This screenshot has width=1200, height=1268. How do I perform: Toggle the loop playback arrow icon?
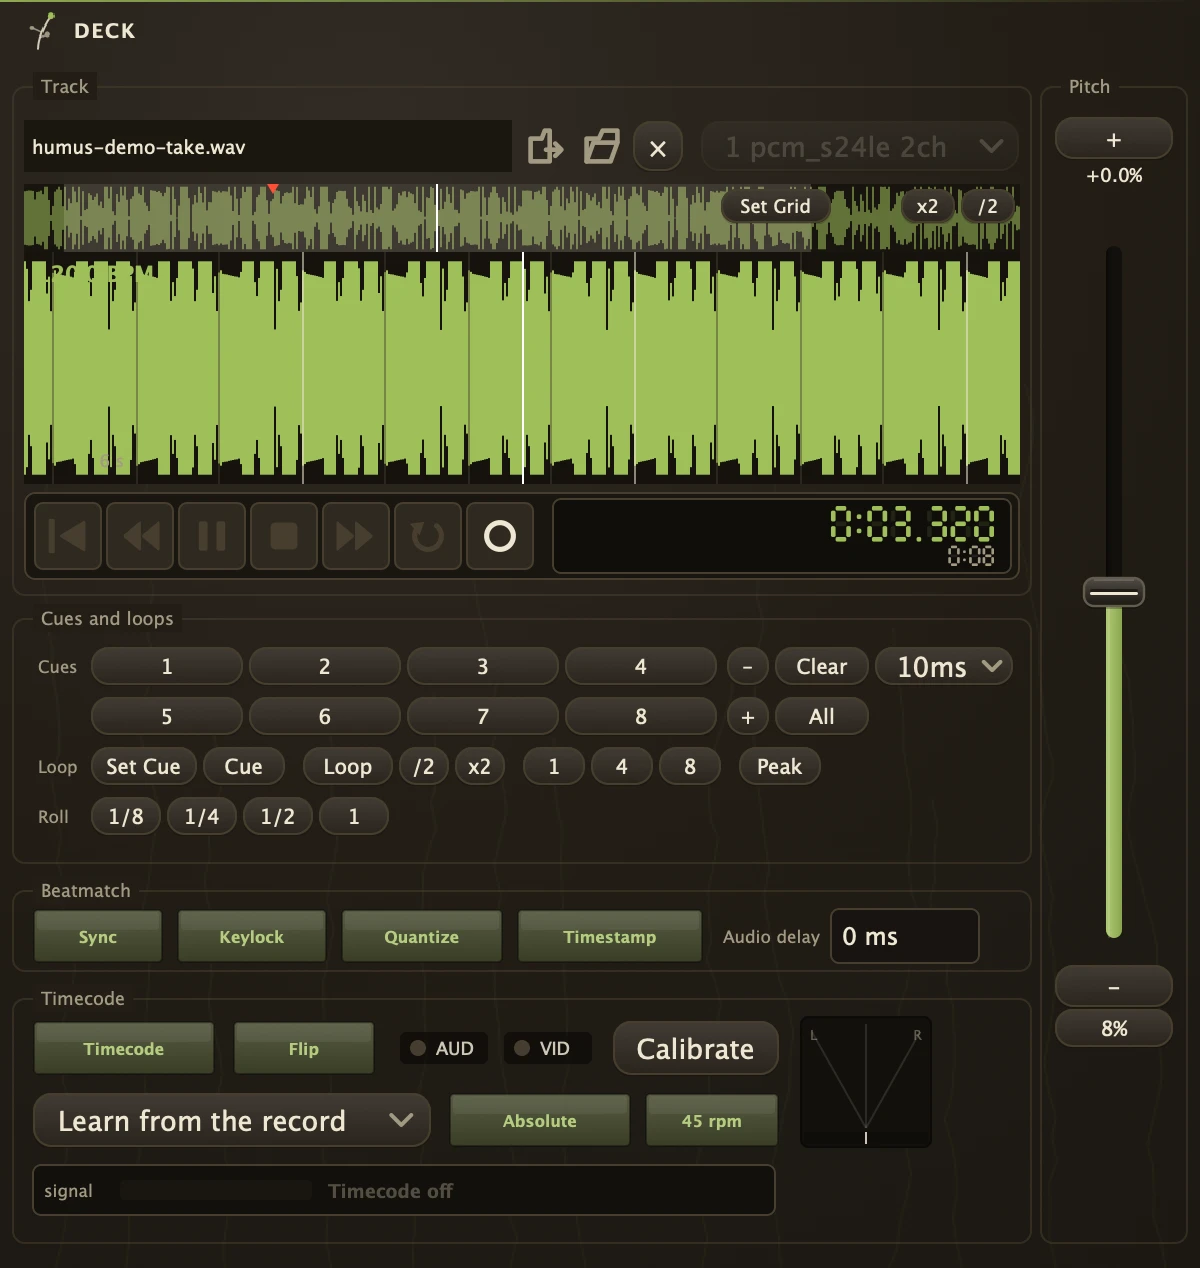(428, 536)
